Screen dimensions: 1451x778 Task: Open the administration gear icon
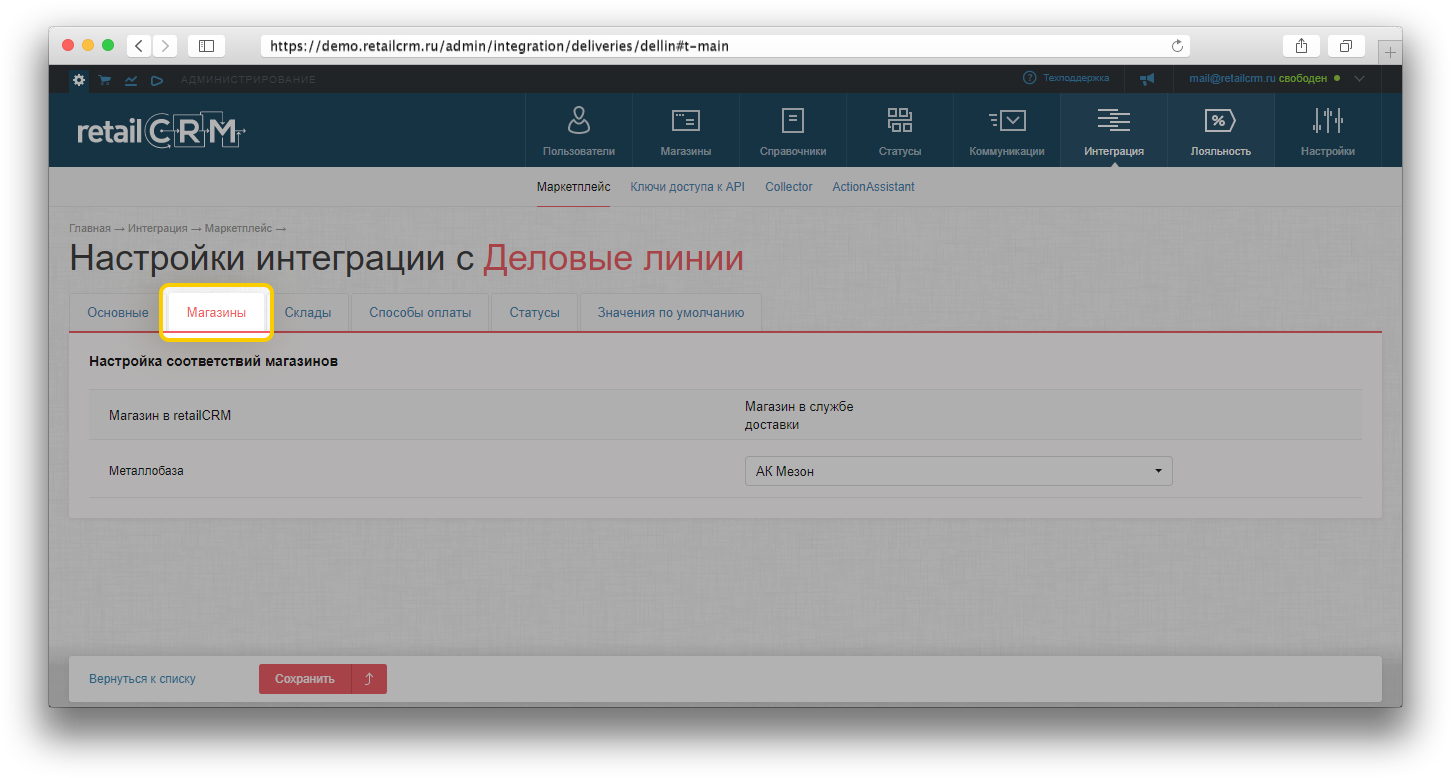coord(79,79)
